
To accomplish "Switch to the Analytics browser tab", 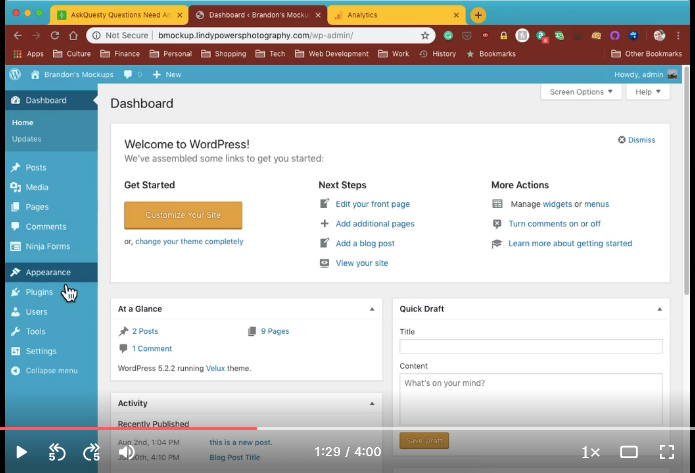I will 396,15.
